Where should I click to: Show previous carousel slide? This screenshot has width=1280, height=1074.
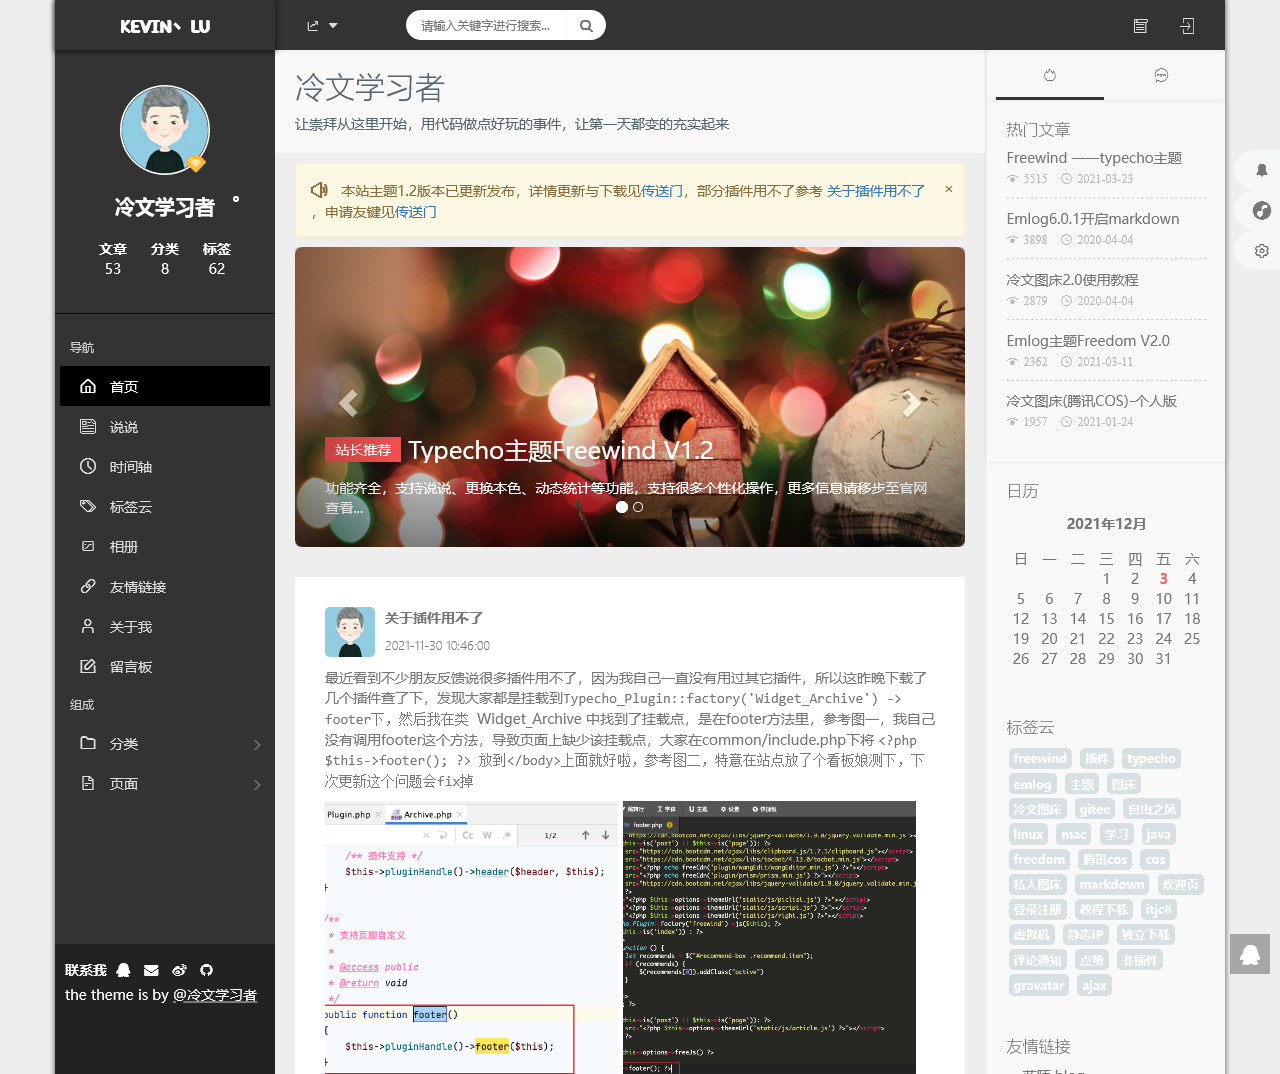coord(348,402)
